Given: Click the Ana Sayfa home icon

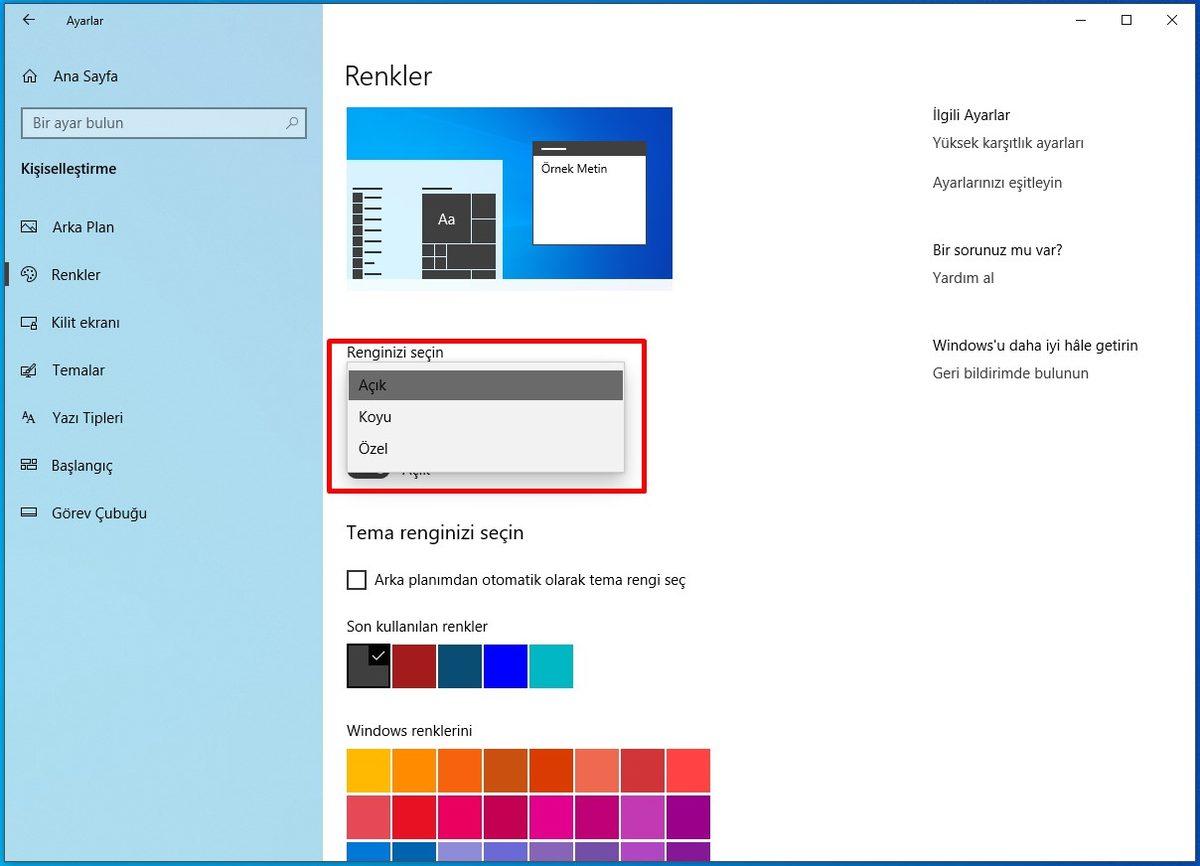Looking at the screenshot, I should click(29, 76).
